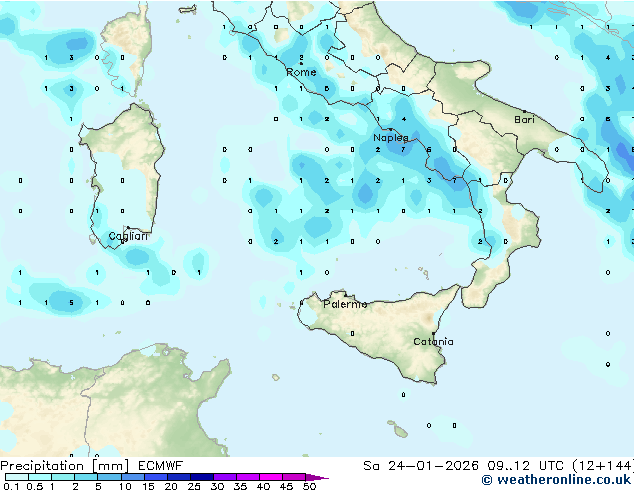Image resolution: width=634 pixels, height=490 pixels.
Task: Select the 30–35 mm purple legend swatch
Action: pyautogui.click(x=225, y=477)
